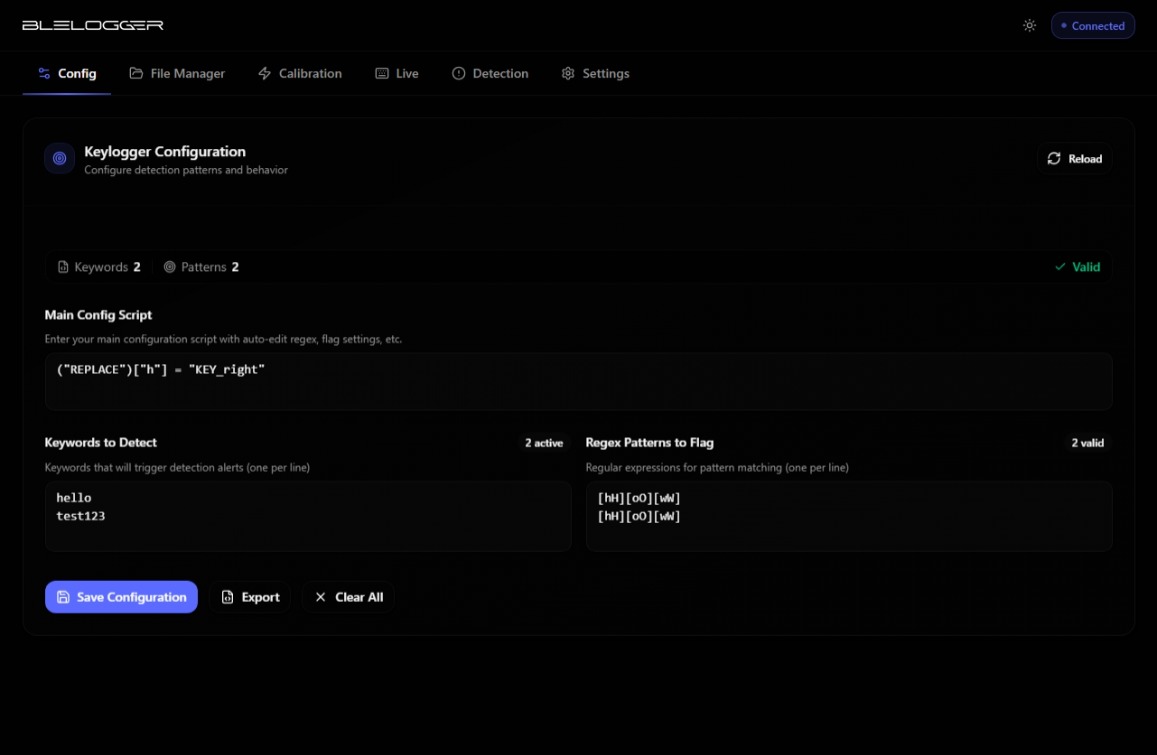Click the Connected status badge

point(1092,26)
